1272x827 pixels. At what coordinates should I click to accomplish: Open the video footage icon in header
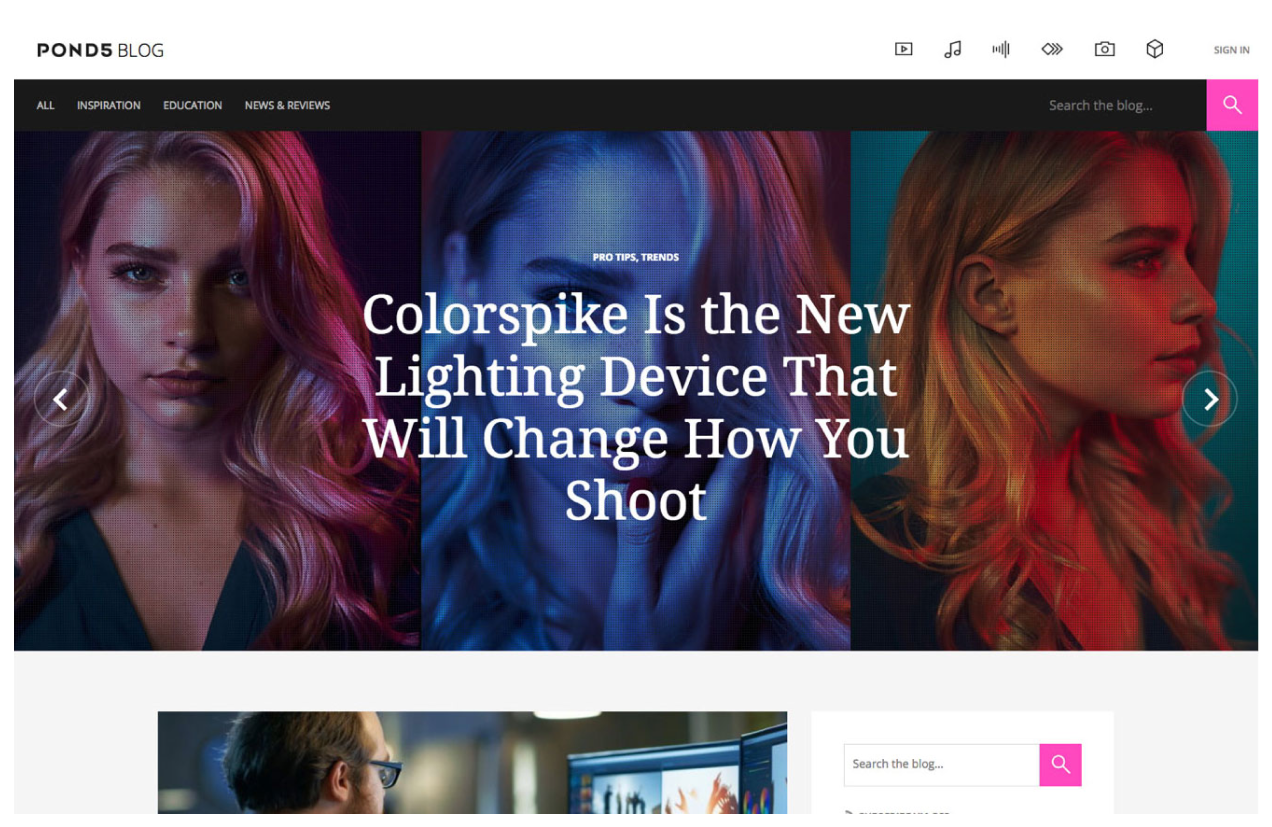(x=903, y=49)
